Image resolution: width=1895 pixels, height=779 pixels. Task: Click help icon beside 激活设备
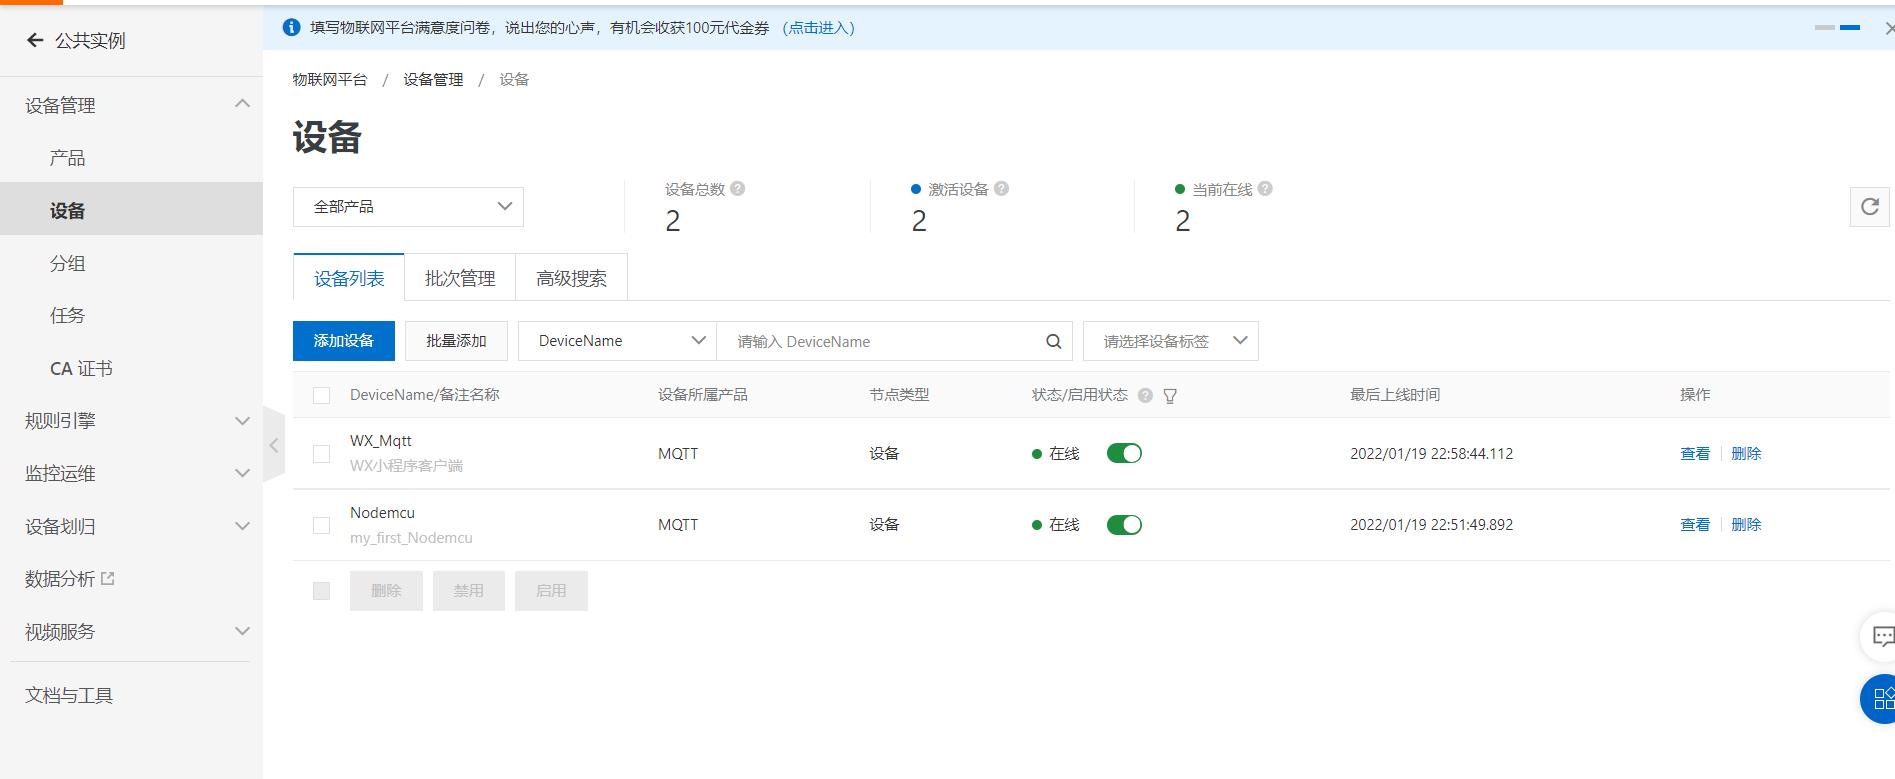[x=1001, y=188]
